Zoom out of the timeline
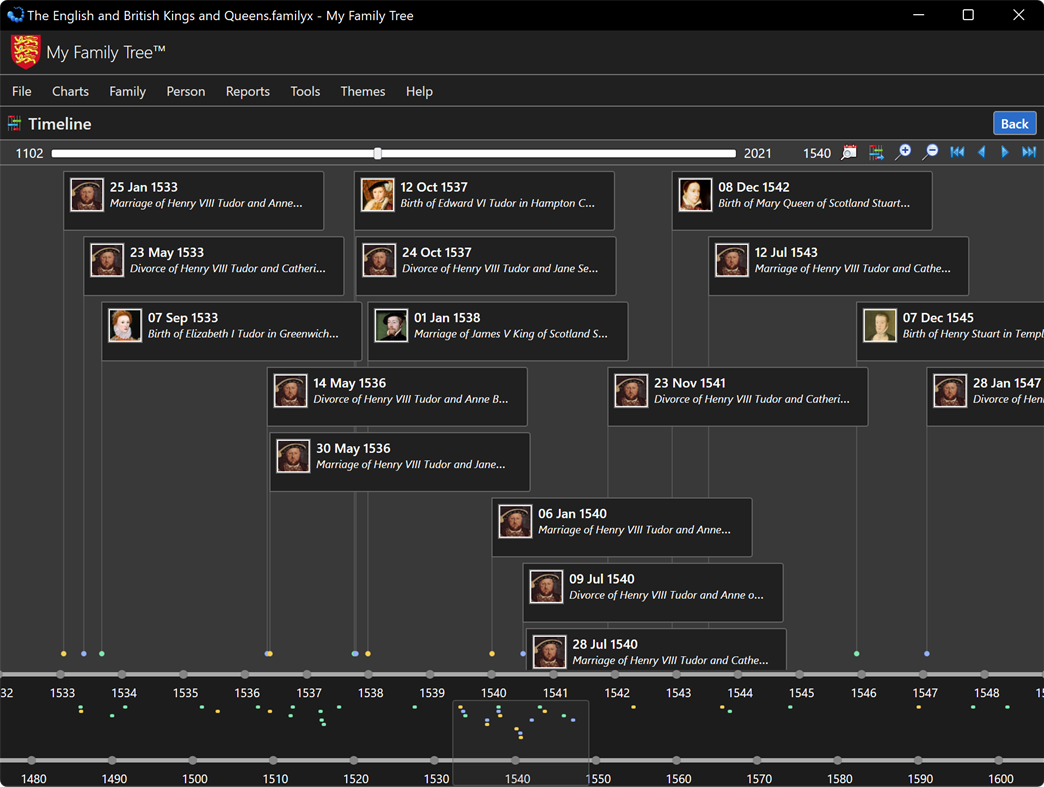This screenshot has height=787, width=1044. pos(929,152)
